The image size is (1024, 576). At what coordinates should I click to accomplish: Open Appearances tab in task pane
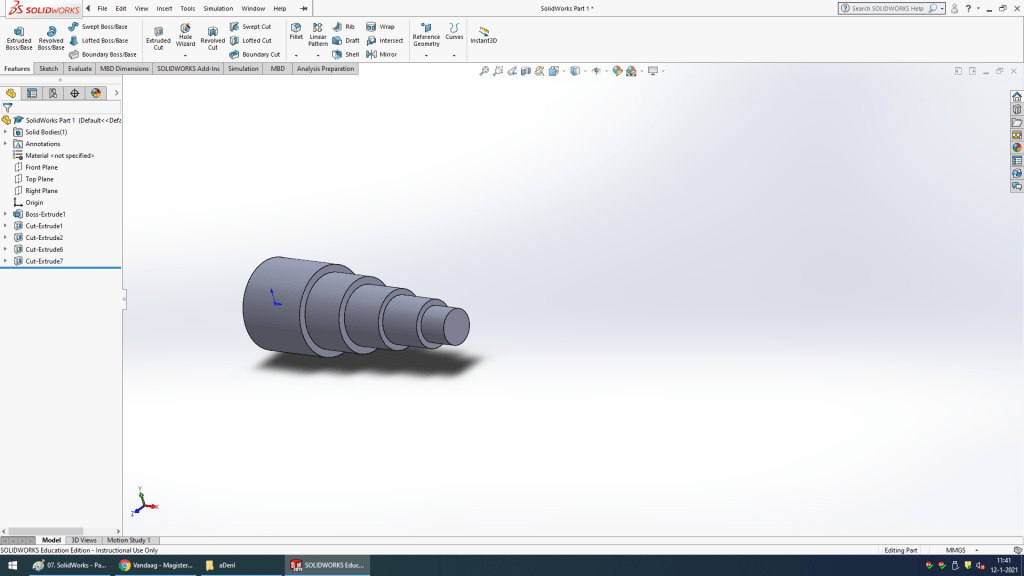[x=1016, y=147]
